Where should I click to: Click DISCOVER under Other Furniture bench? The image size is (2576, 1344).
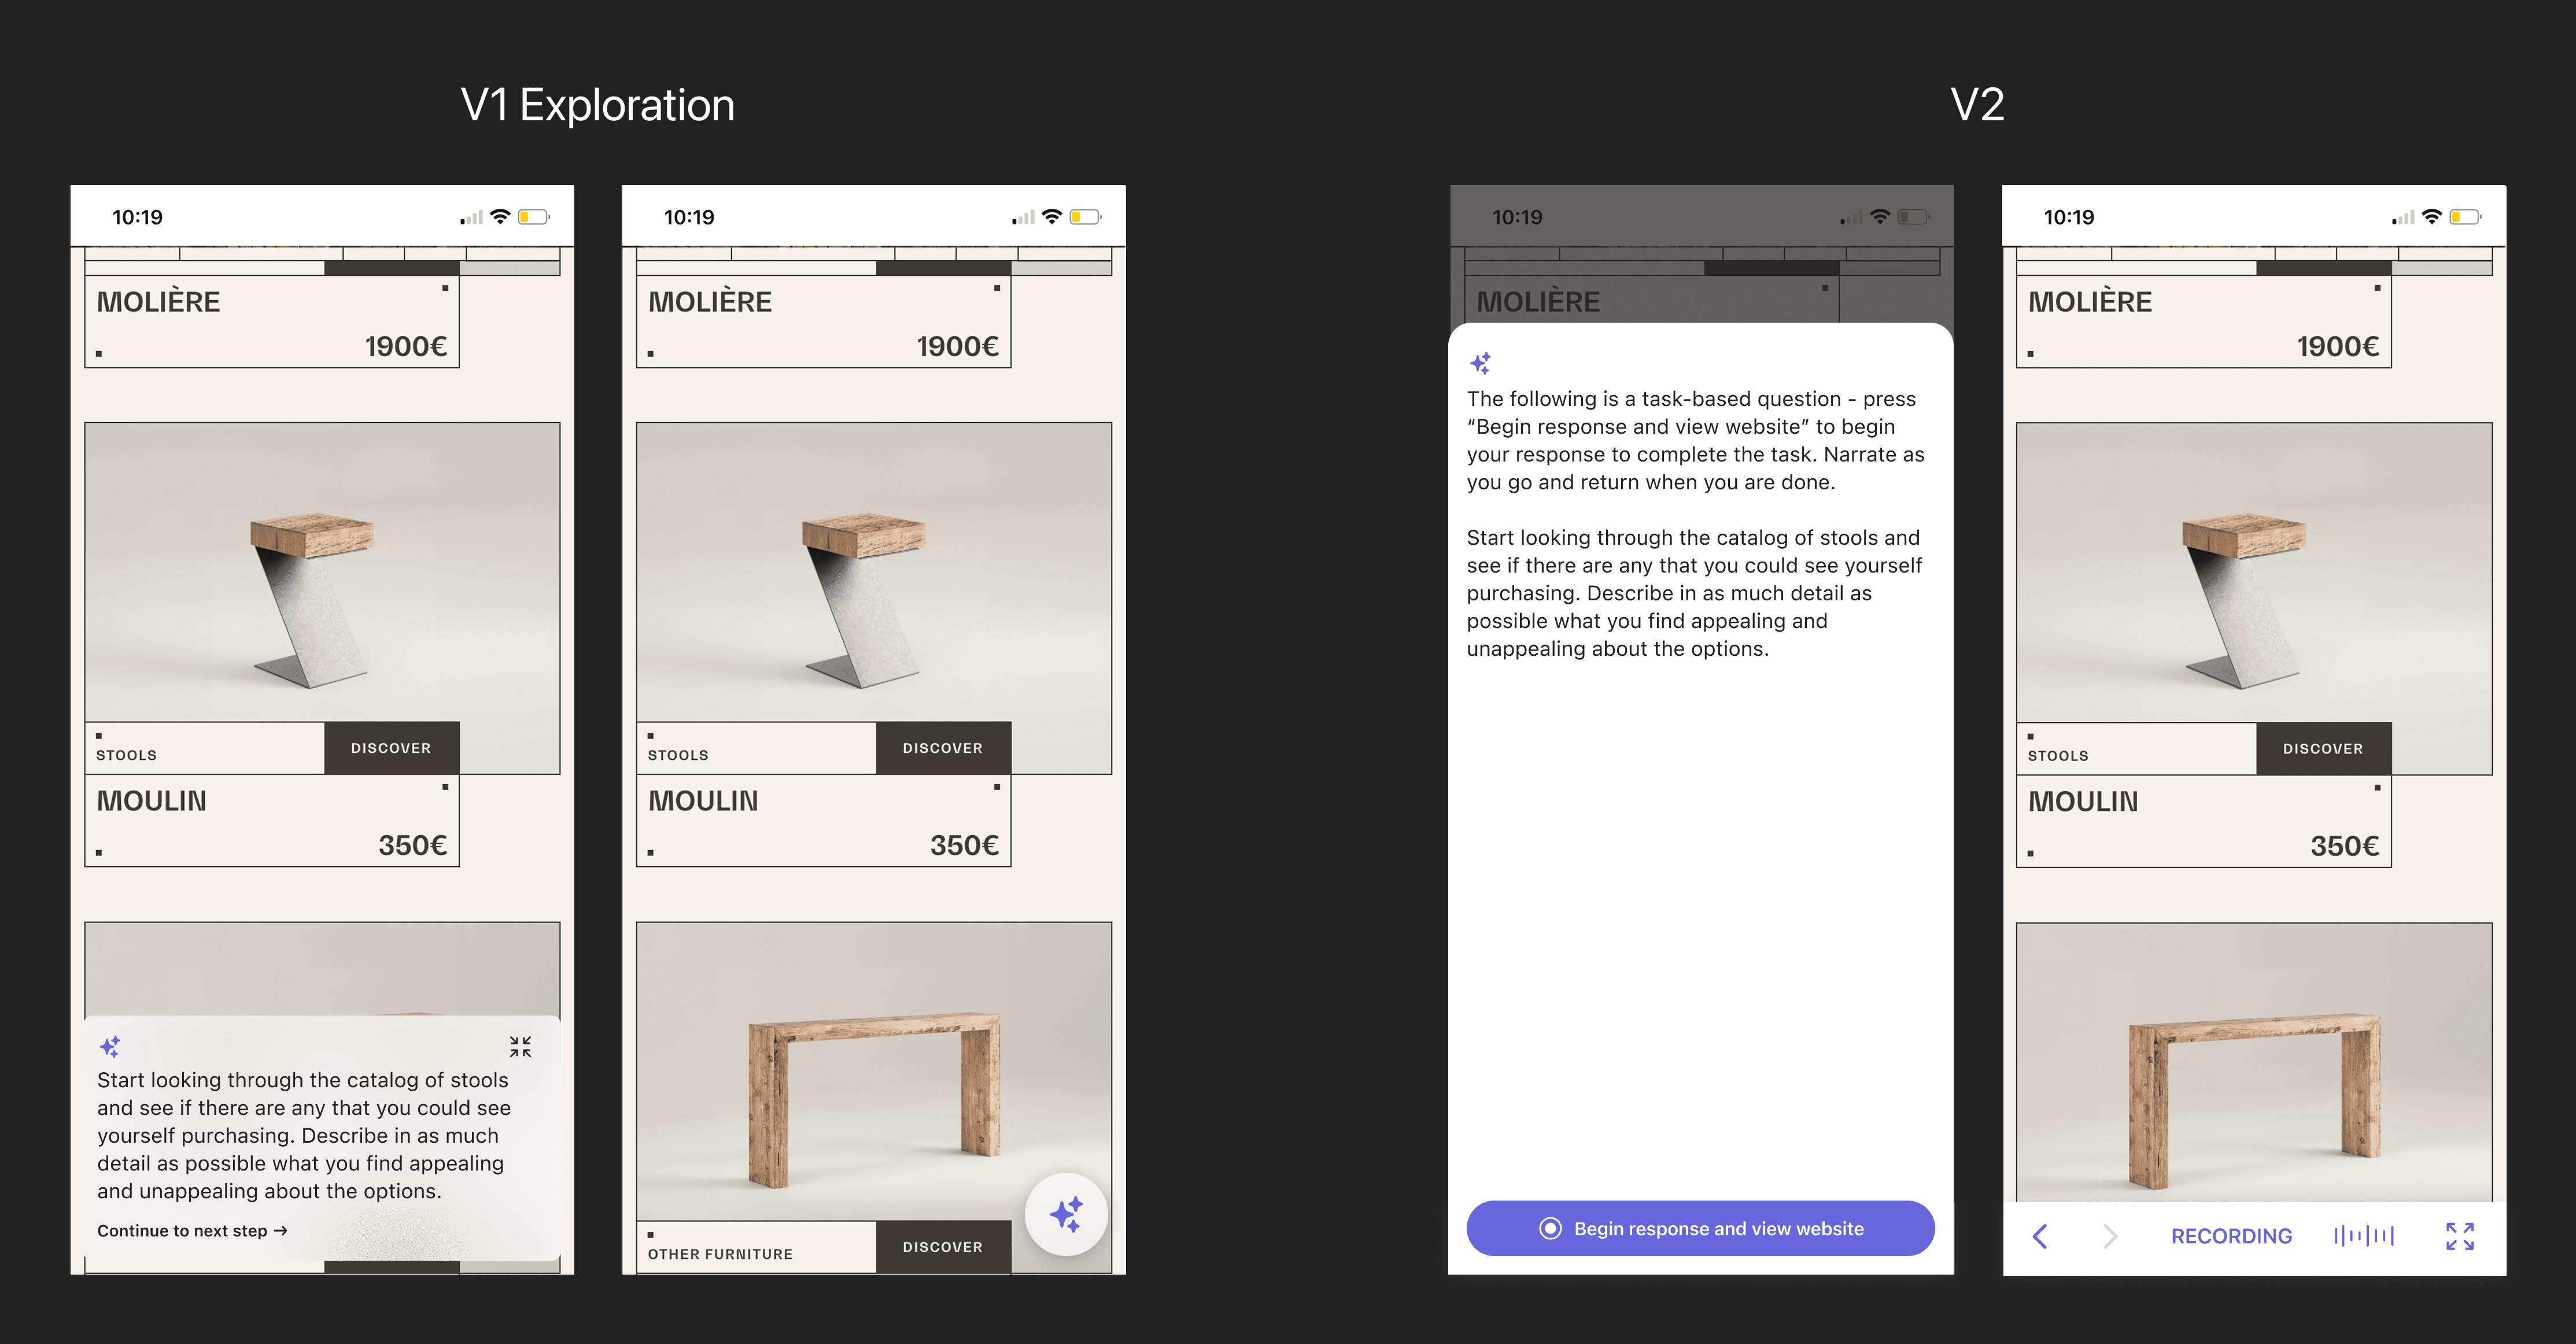click(x=942, y=1247)
